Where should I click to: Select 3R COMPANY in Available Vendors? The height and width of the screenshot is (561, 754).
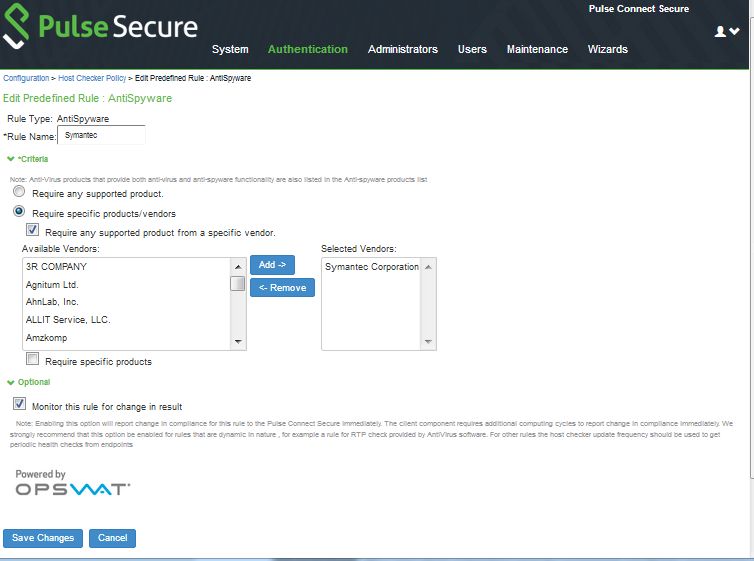coord(126,266)
